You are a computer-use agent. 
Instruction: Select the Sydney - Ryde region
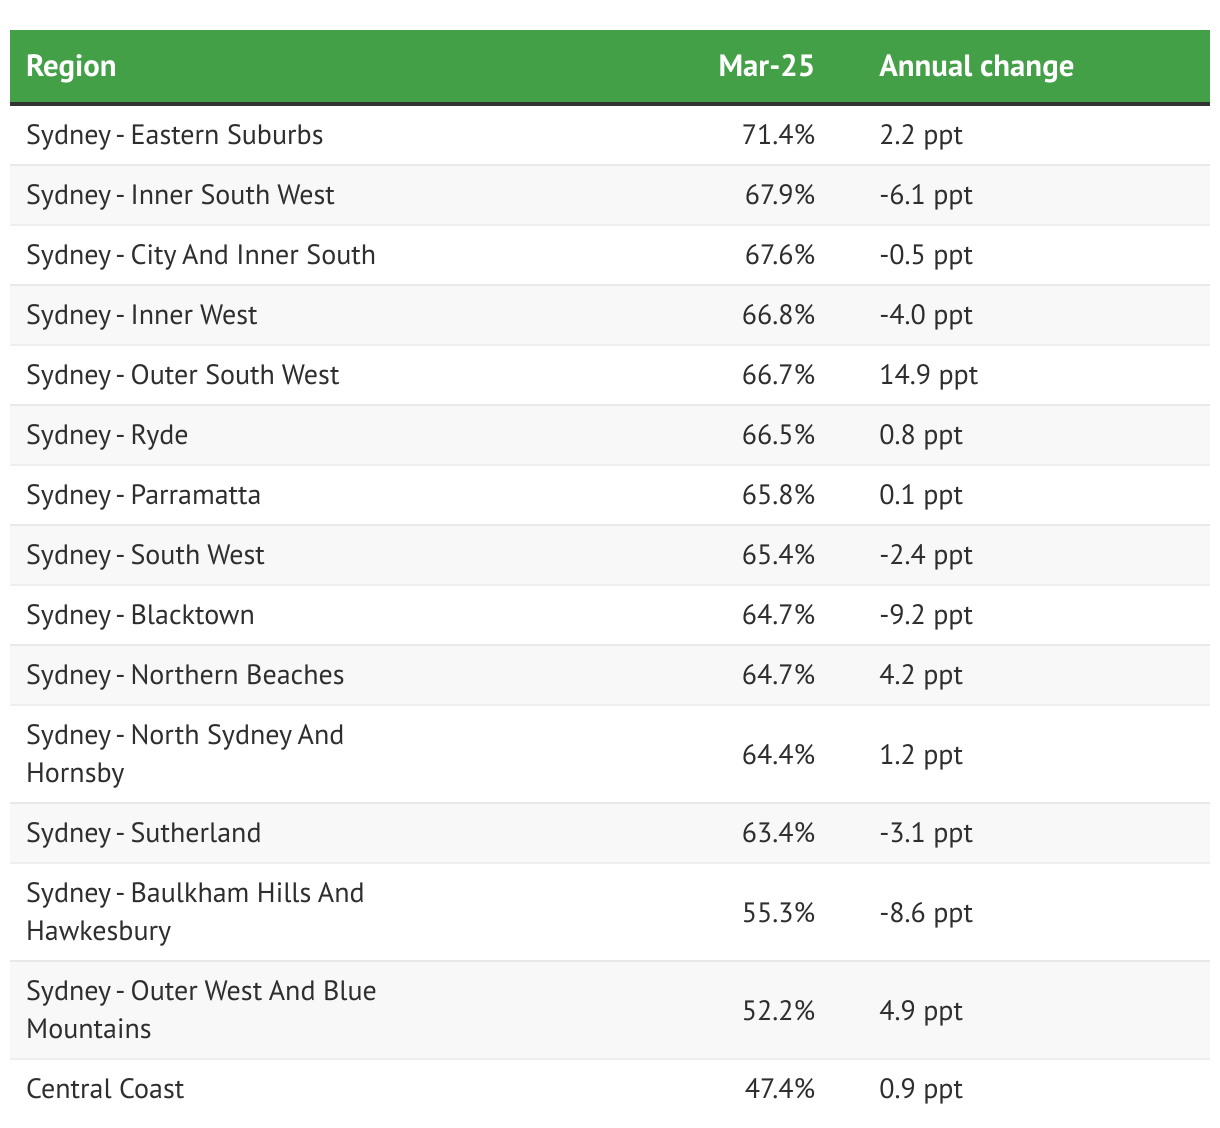(x=107, y=435)
